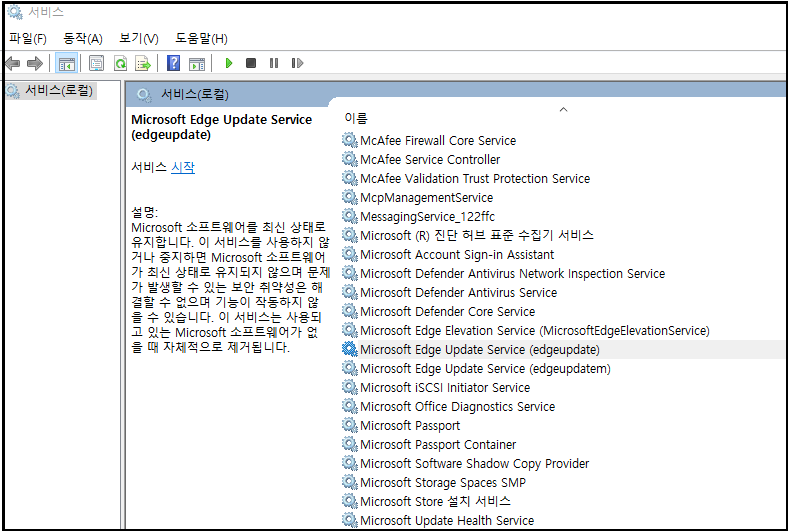Select the Microsoft Passport row
The height and width of the screenshot is (531, 788).
tap(410, 426)
